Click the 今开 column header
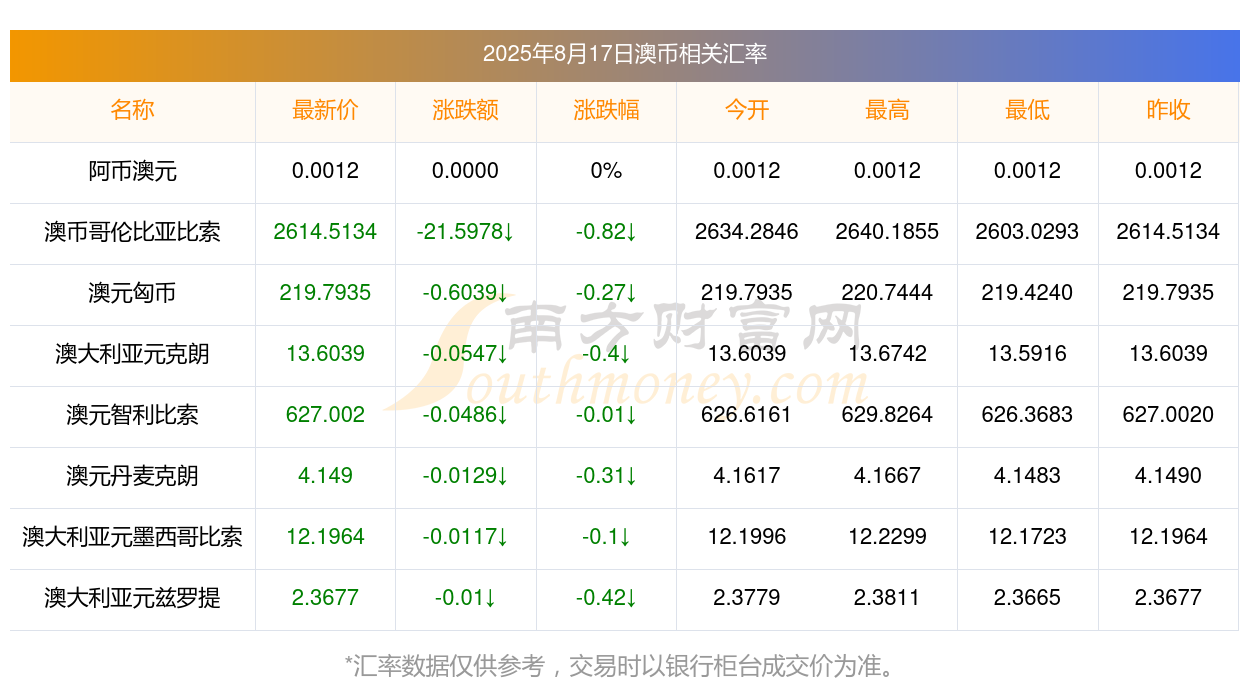 pos(747,110)
